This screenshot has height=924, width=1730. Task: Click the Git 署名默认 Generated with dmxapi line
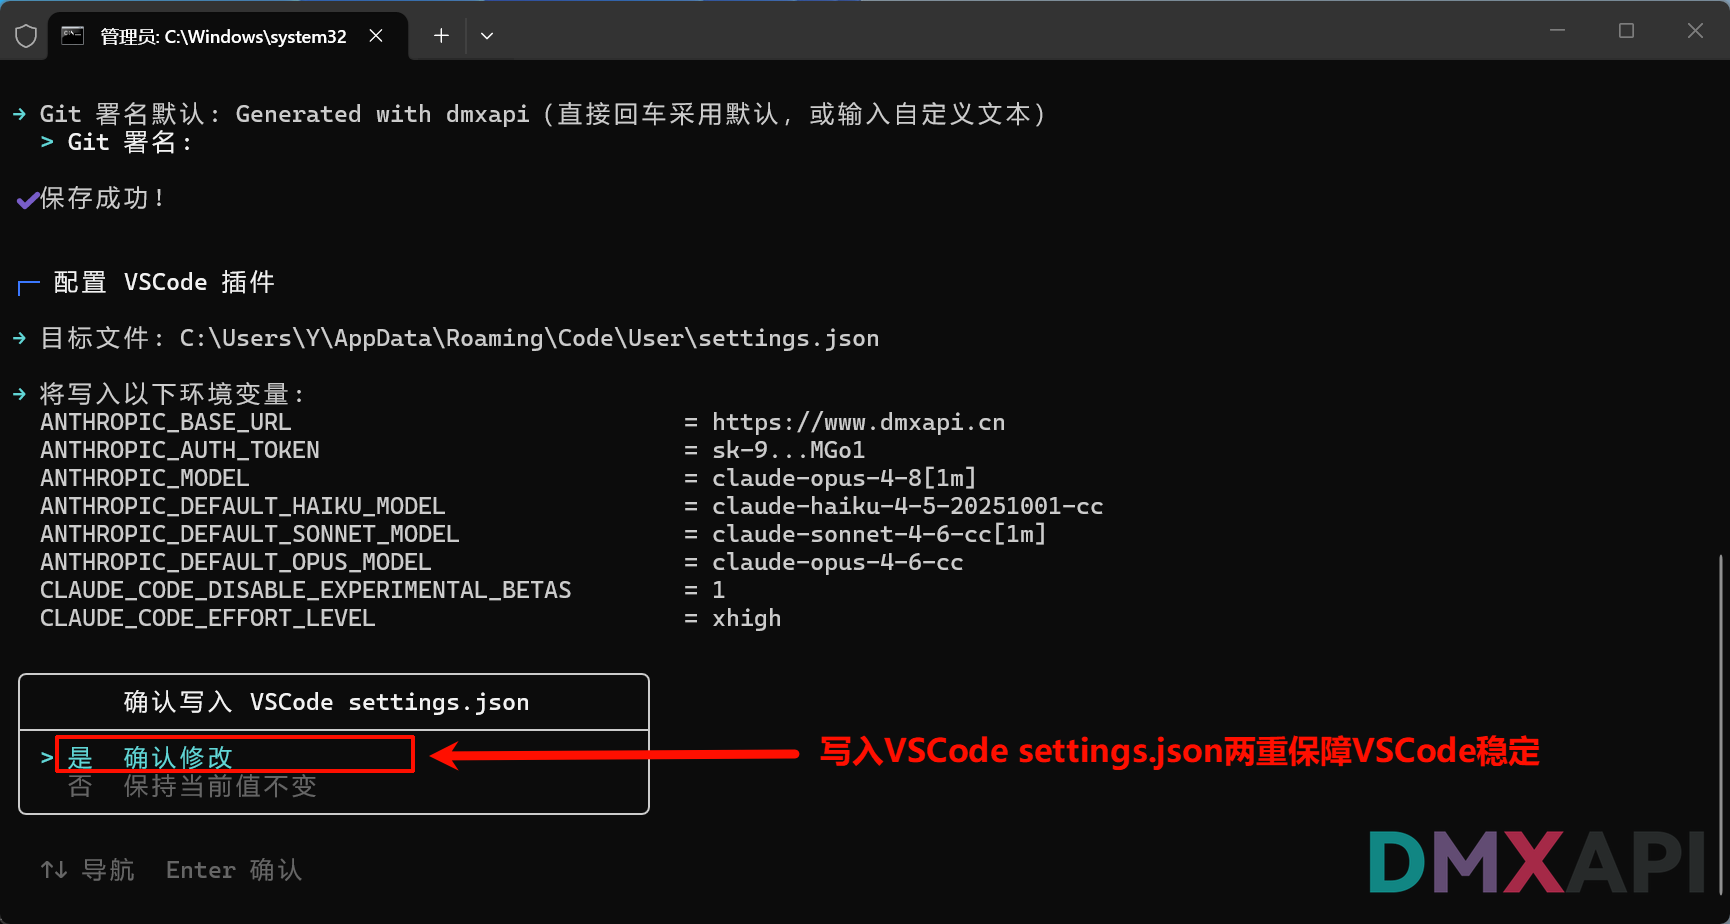(x=530, y=114)
